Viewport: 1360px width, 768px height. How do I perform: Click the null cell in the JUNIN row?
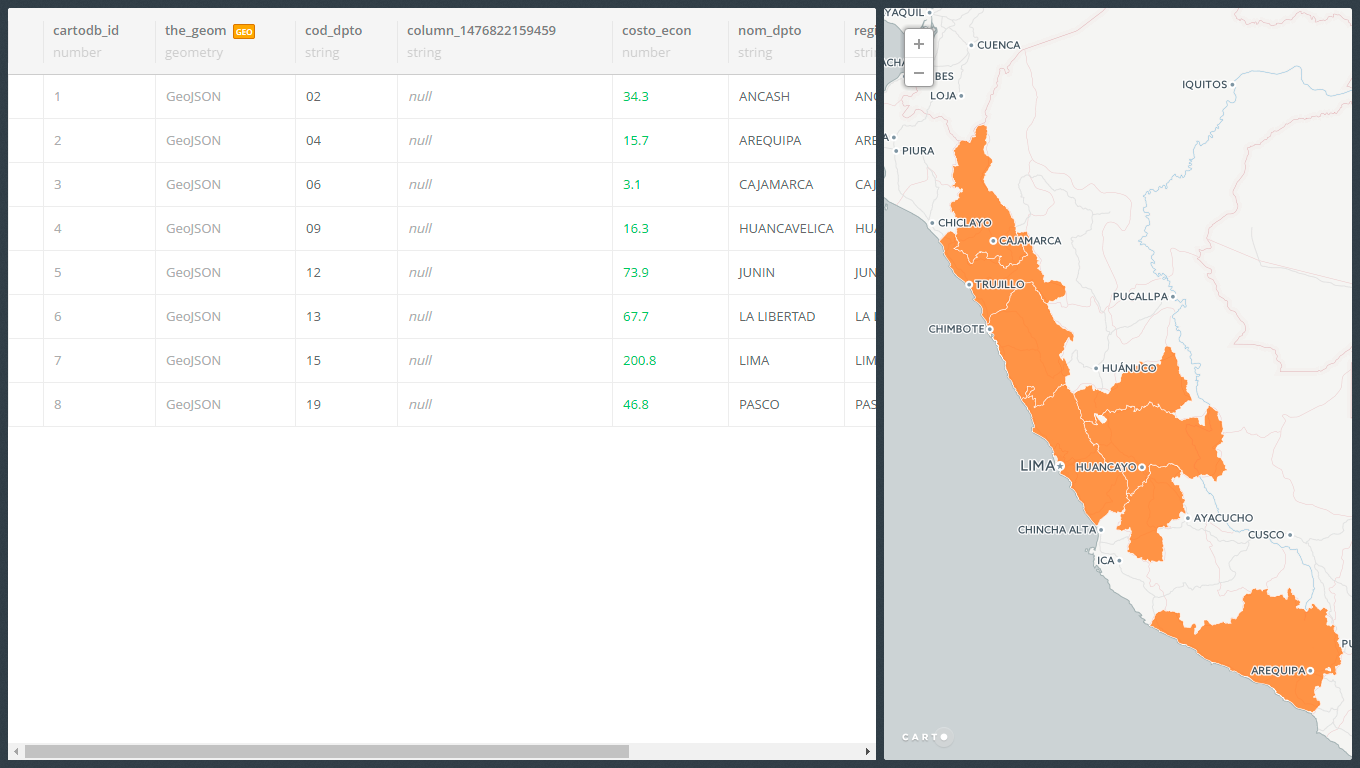point(420,273)
